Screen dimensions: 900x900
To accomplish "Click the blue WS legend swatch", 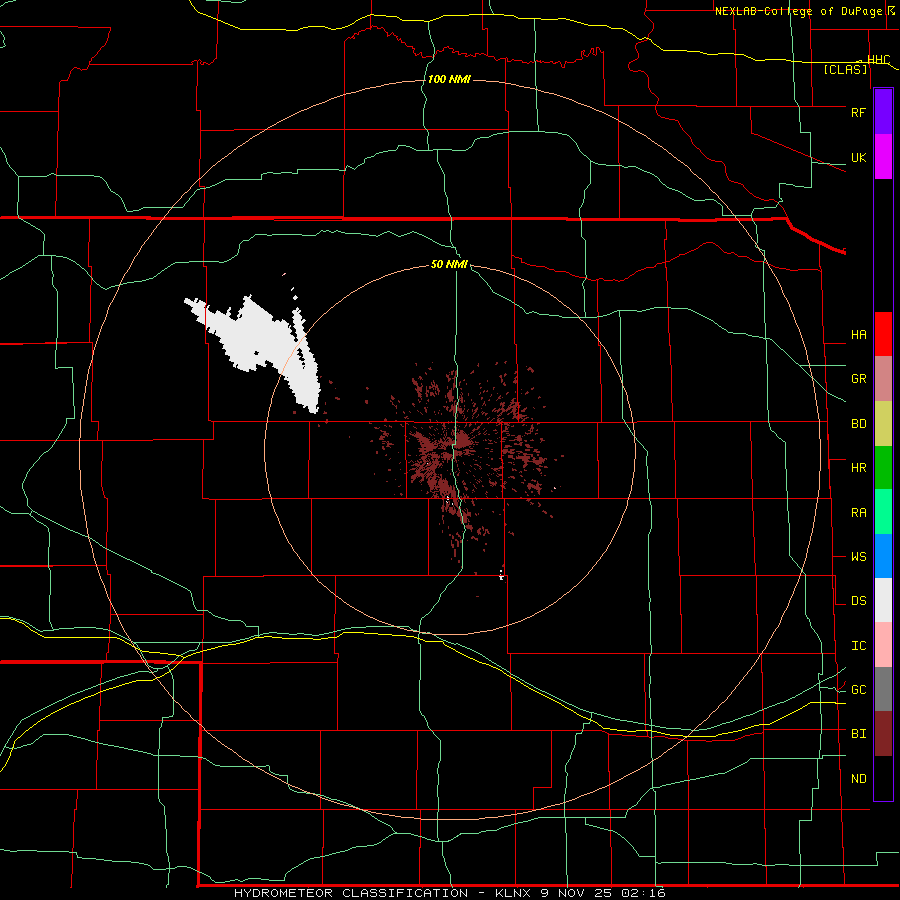I will [x=883, y=556].
